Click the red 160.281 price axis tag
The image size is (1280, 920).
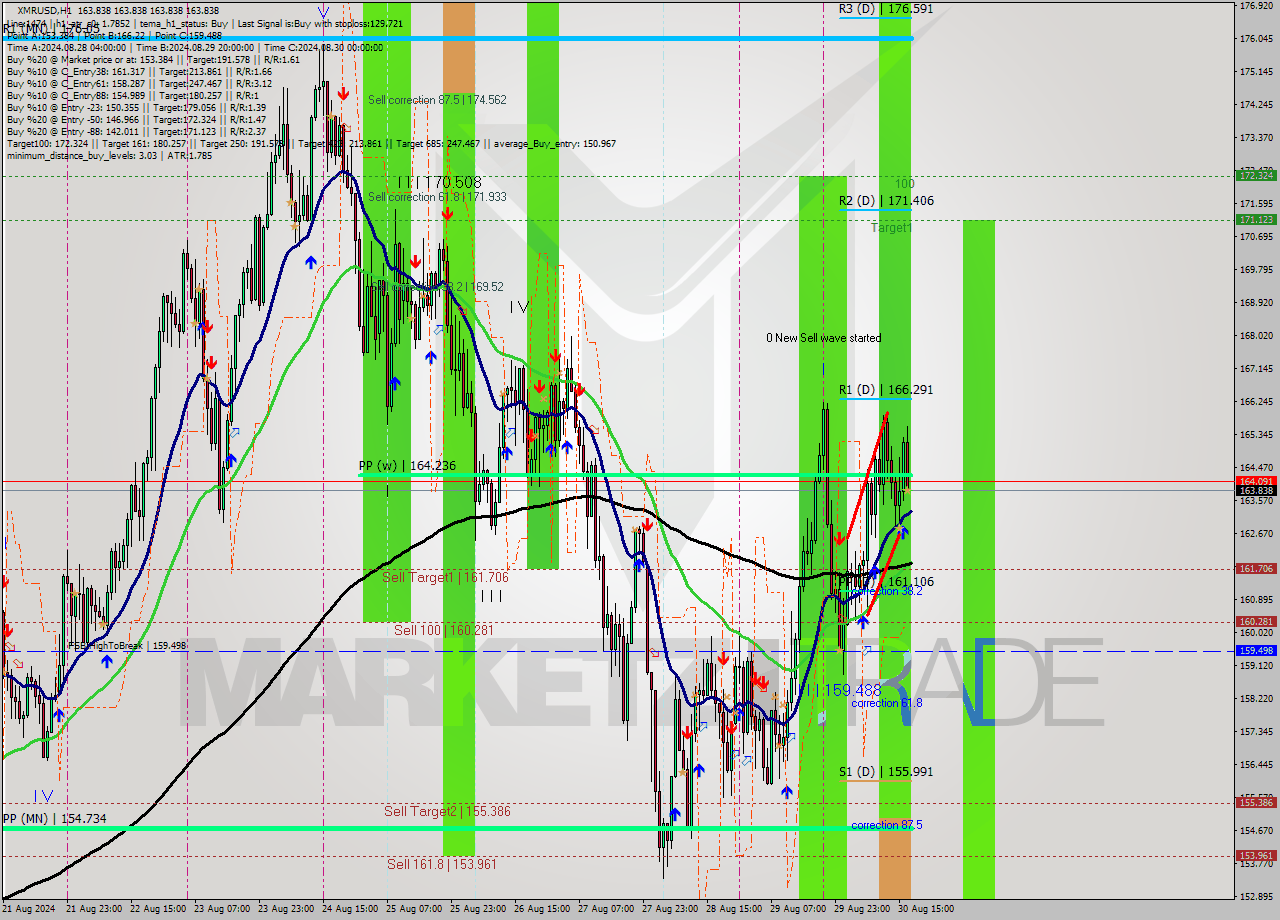pyautogui.click(x=1255, y=621)
